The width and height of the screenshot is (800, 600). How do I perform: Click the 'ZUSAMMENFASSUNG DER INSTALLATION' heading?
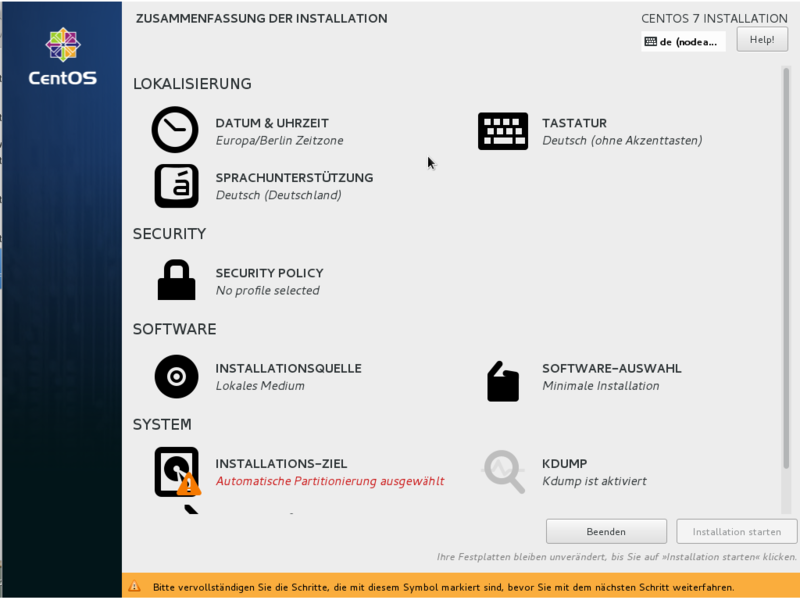[x=261, y=18]
